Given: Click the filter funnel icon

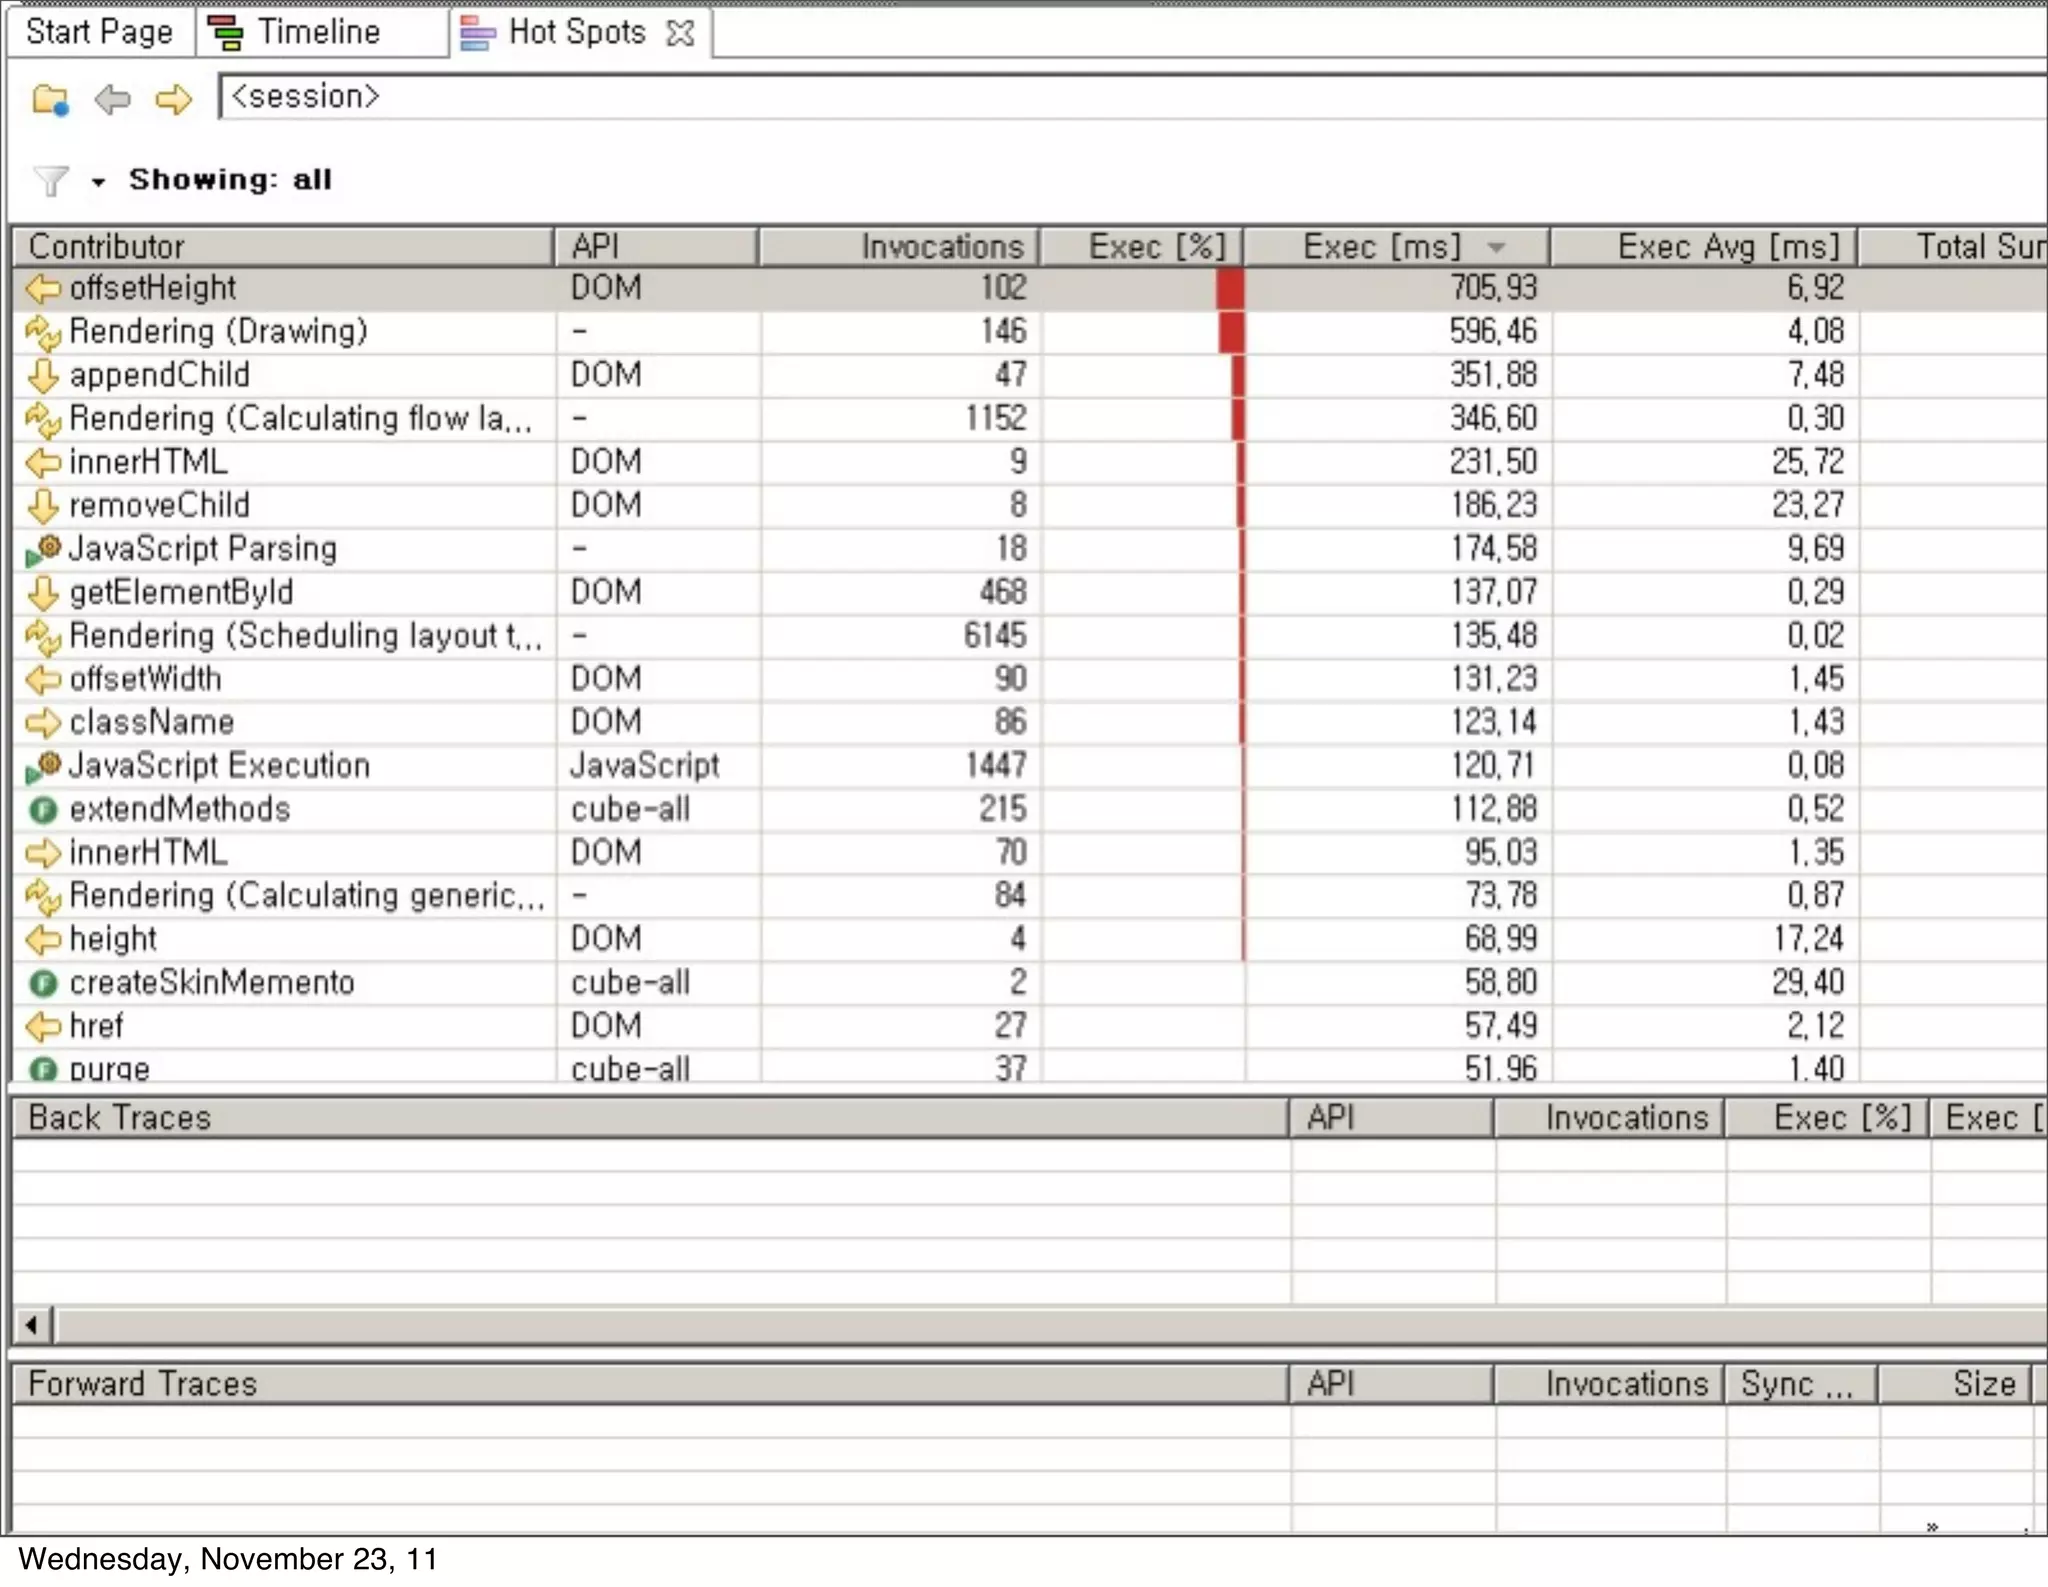Looking at the screenshot, I should click(x=50, y=181).
